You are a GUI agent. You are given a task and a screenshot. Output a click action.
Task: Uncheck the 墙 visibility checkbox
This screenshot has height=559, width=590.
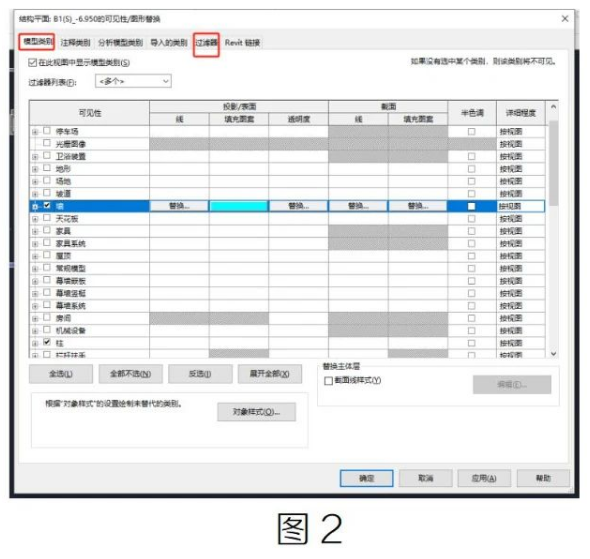pyautogui.click(x=47, y=205)
